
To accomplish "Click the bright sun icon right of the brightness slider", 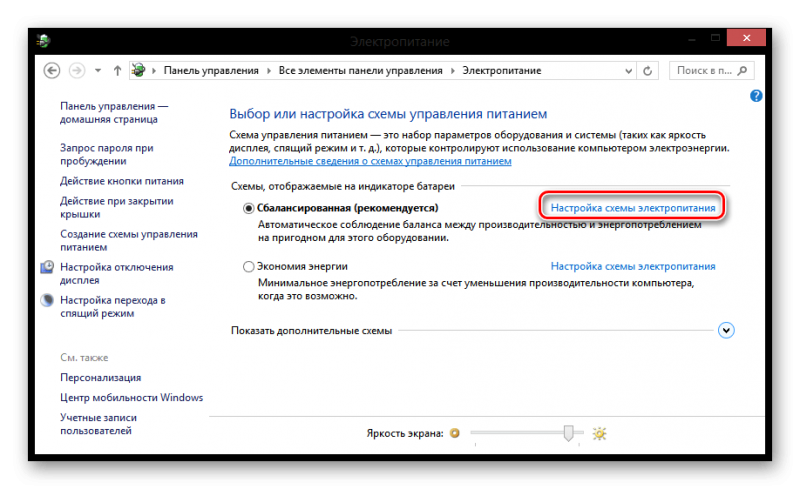I will (599, 433).
